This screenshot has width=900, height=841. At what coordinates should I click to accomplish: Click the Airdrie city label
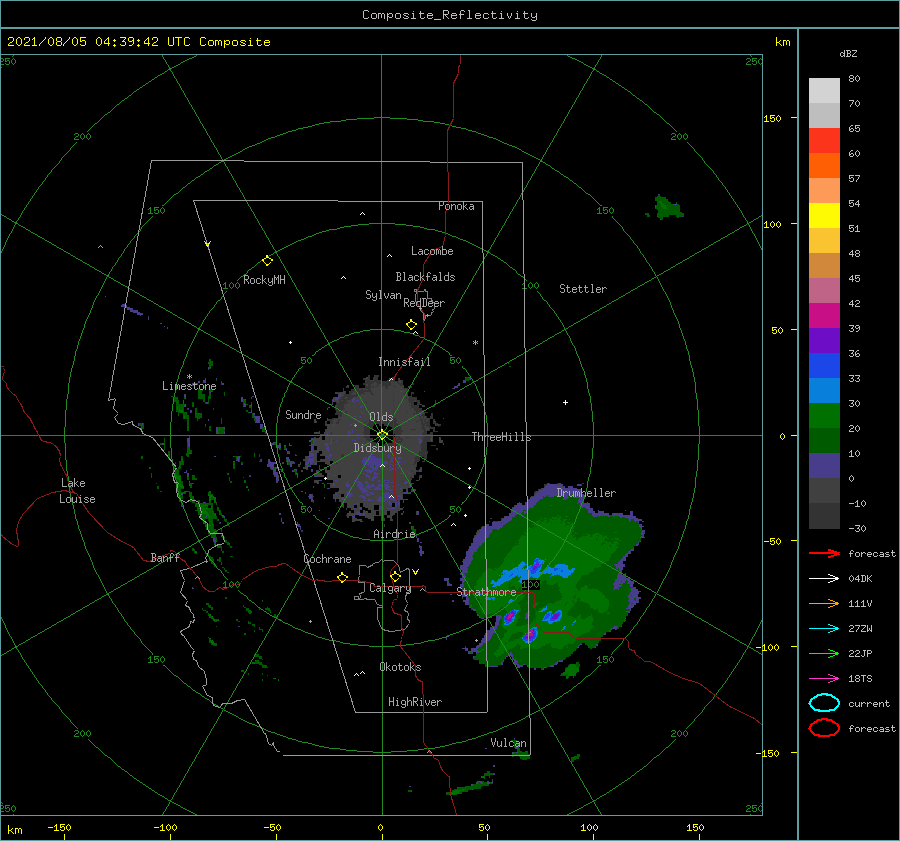coord(394,534)
